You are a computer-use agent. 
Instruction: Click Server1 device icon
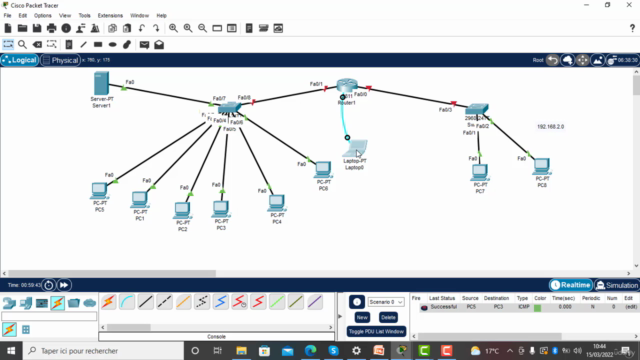[x=101, y=83]
